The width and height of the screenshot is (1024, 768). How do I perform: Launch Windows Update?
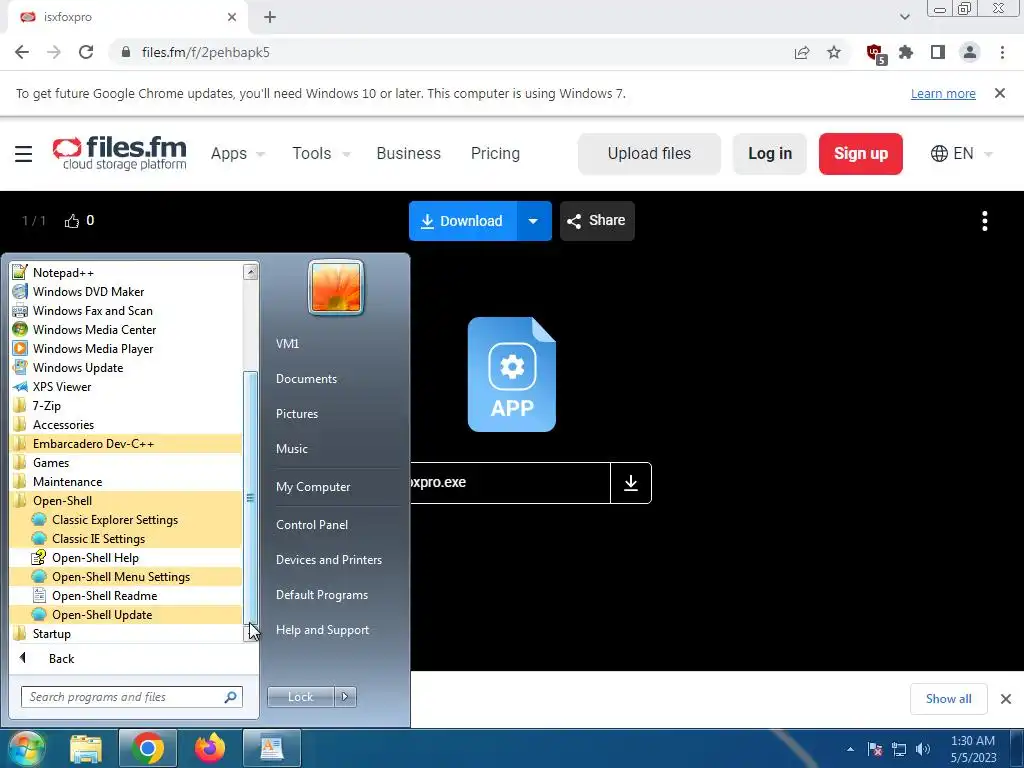(126, 367)
